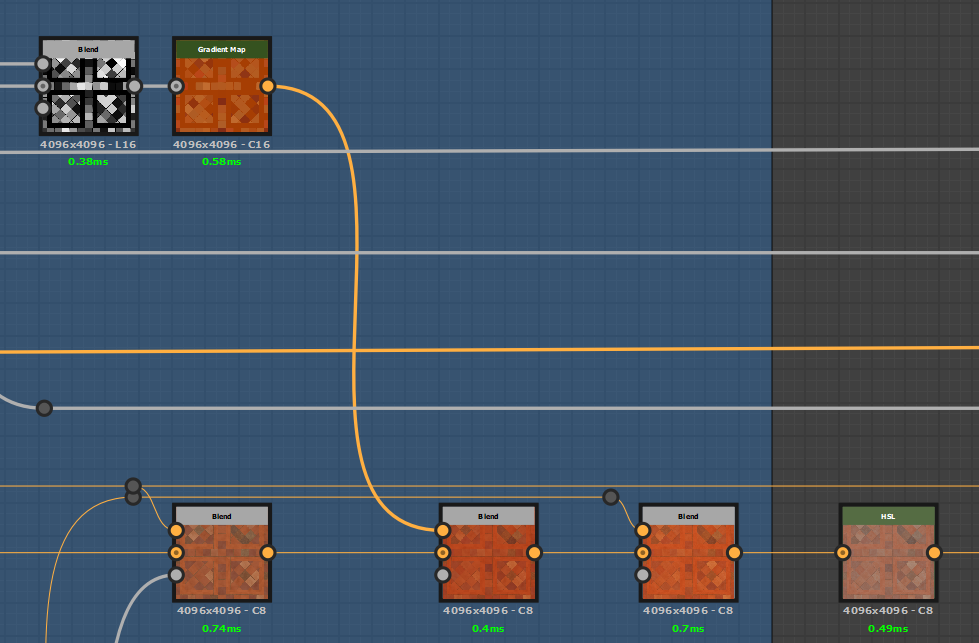This screenshot has height=643, width=979.
Task: Click the Blend title bar of the middle bottom node
Action: coord(488,516)
